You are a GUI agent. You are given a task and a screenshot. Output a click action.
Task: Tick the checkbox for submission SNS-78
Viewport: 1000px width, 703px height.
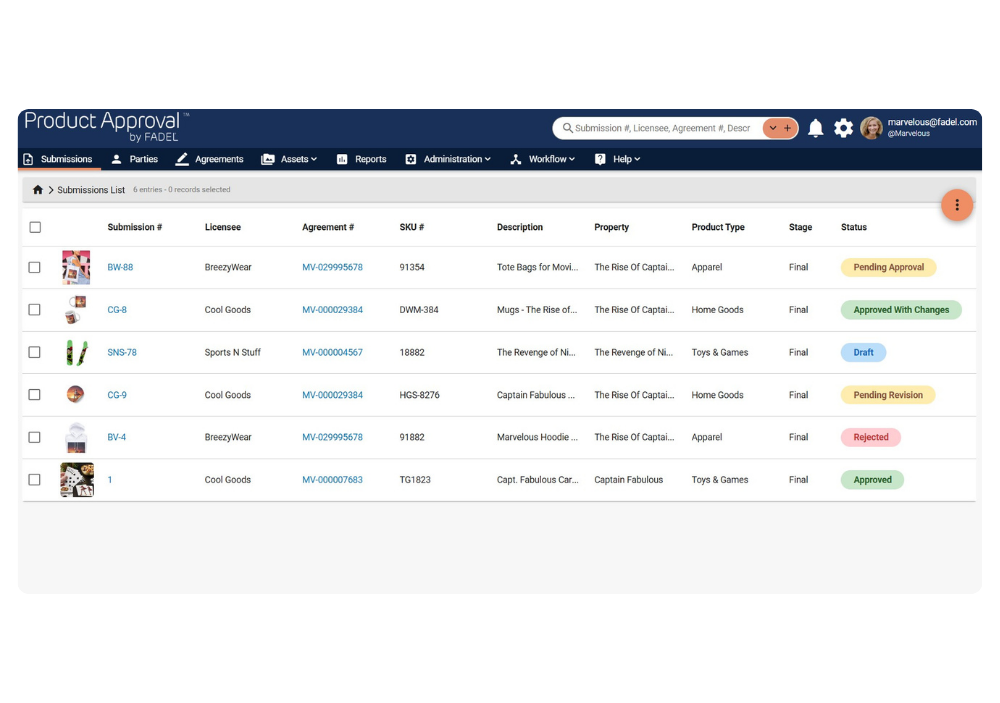pyautogui.click(x=35, y=353)
